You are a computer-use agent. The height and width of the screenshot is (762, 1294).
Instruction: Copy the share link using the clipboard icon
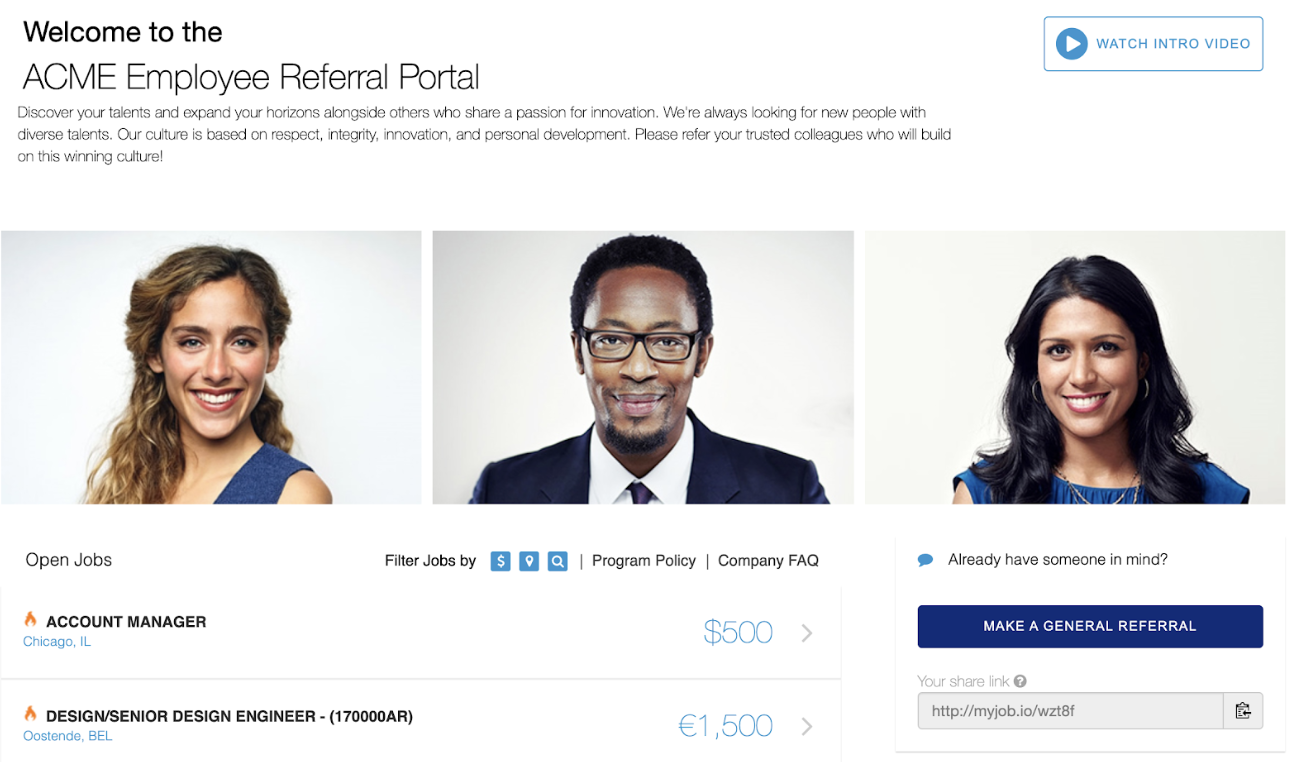coord(1244,710)
